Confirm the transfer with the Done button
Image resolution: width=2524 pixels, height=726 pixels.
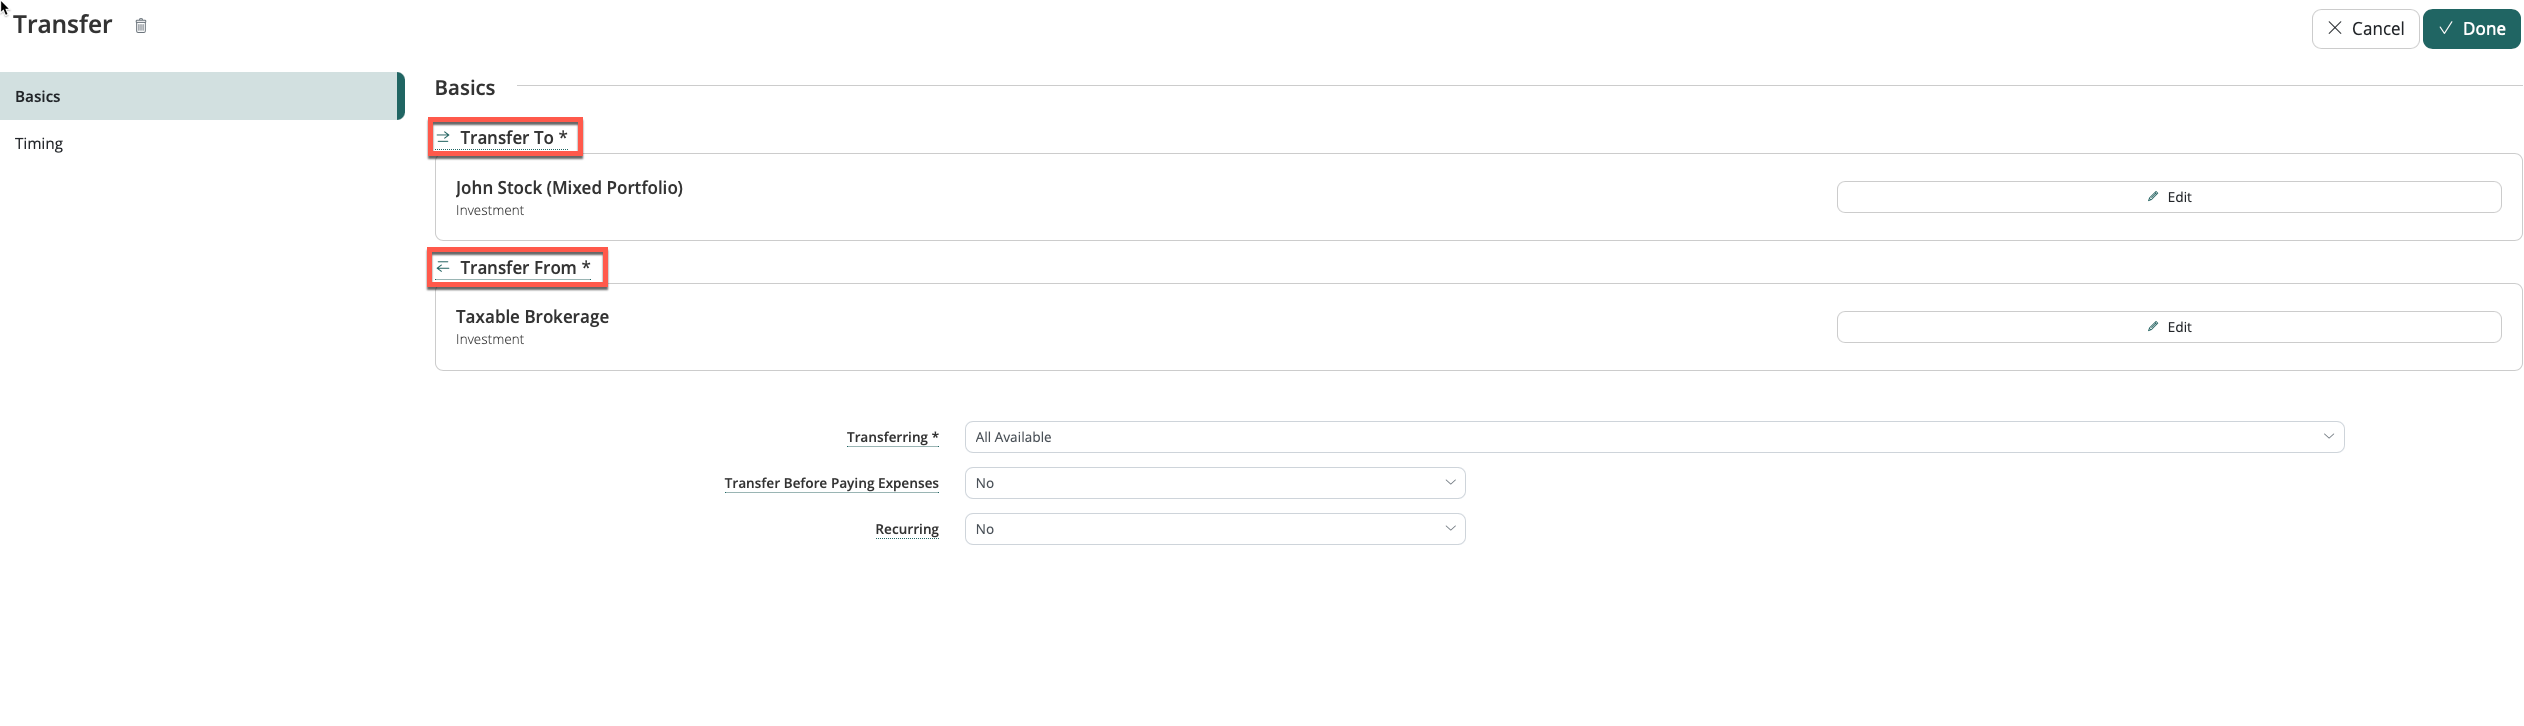(x=2470, y=29)
